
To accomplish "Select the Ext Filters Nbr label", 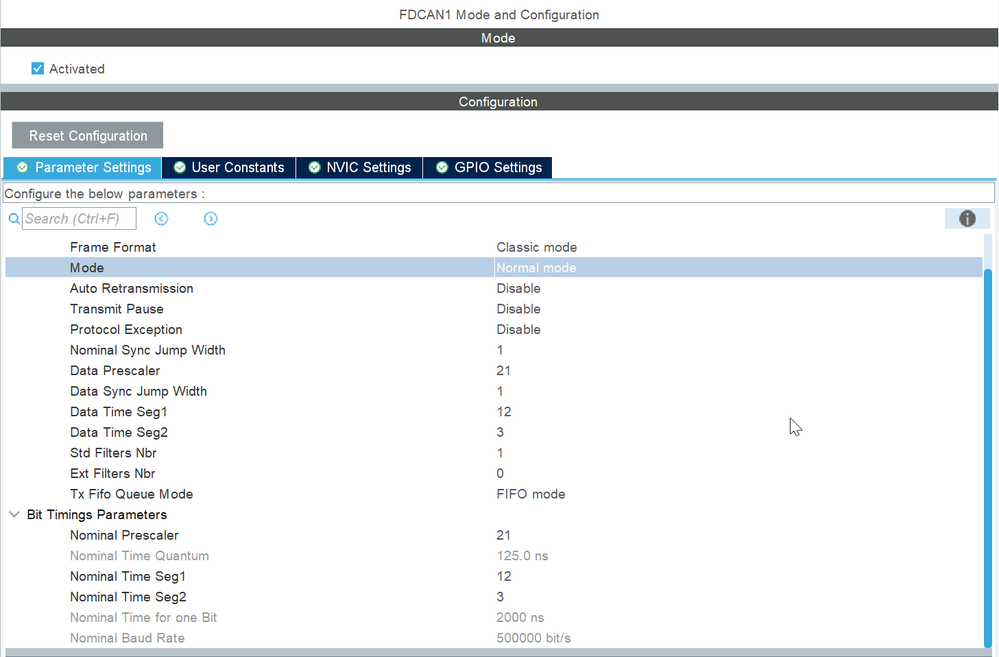I will point(112,473).
